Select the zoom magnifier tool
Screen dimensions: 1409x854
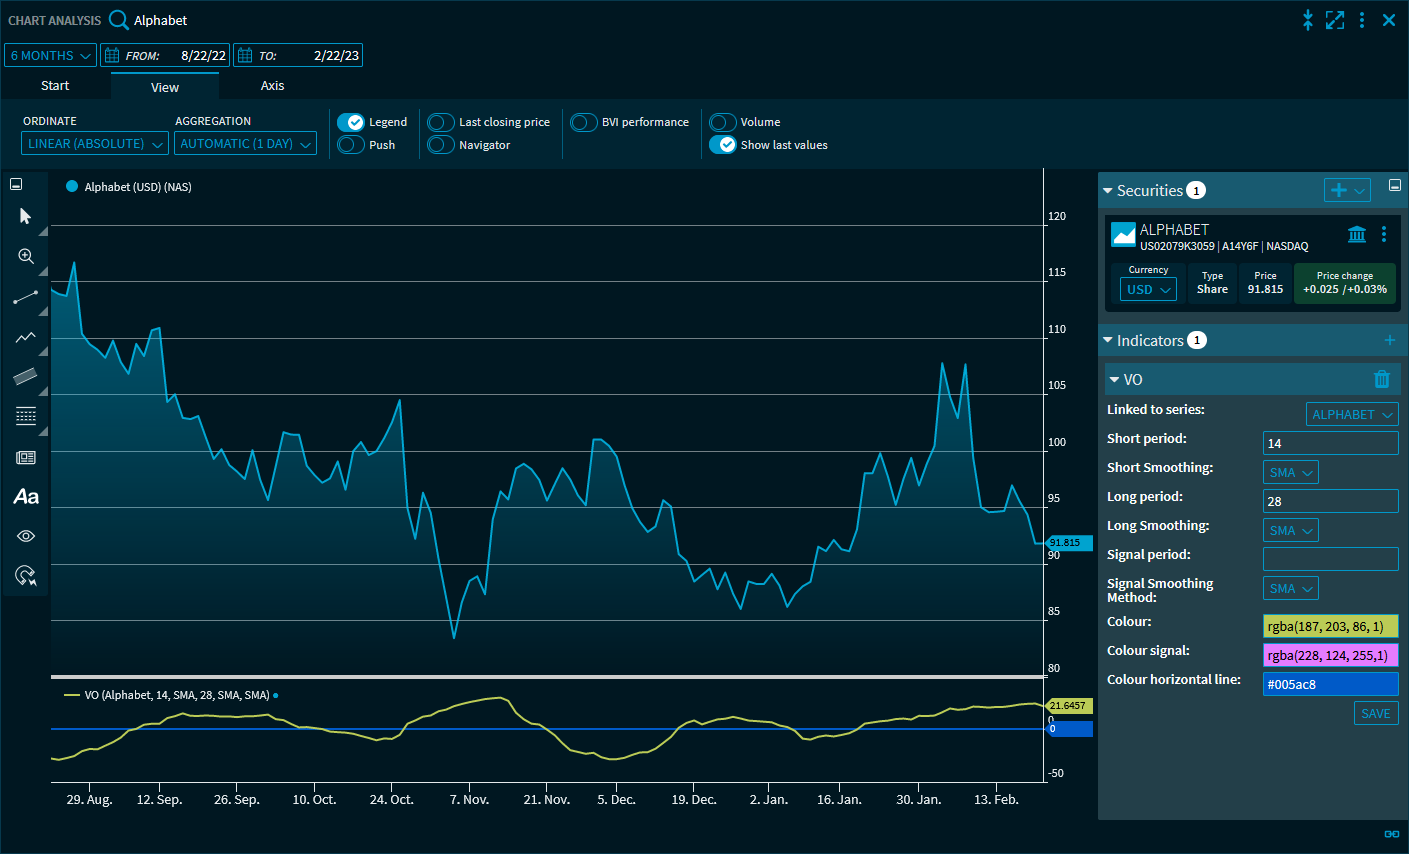26,257
